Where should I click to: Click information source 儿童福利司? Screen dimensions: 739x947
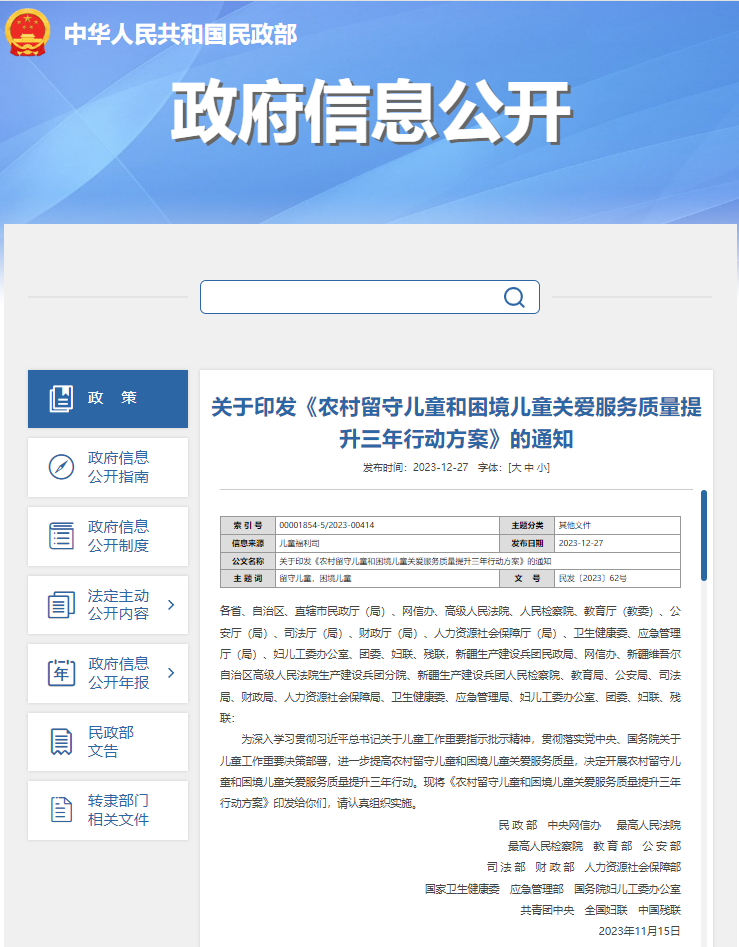pyautogui.click(x=299, y=543)
